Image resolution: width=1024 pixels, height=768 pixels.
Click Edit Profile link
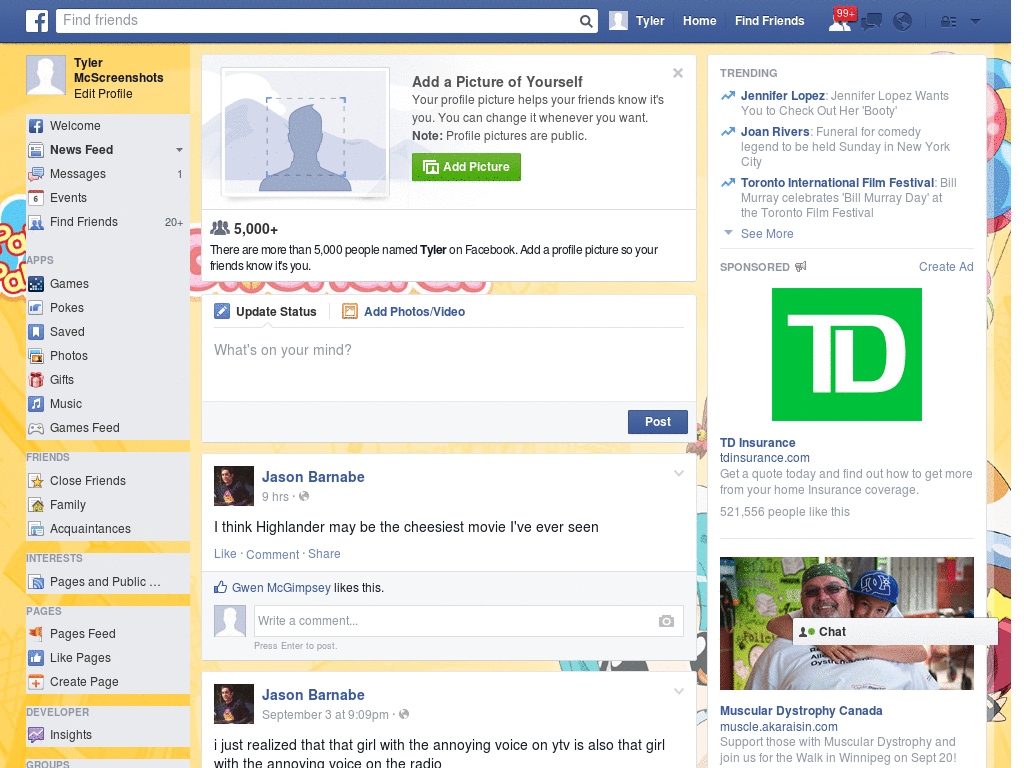pyautogui.click(x=103, y=94)
